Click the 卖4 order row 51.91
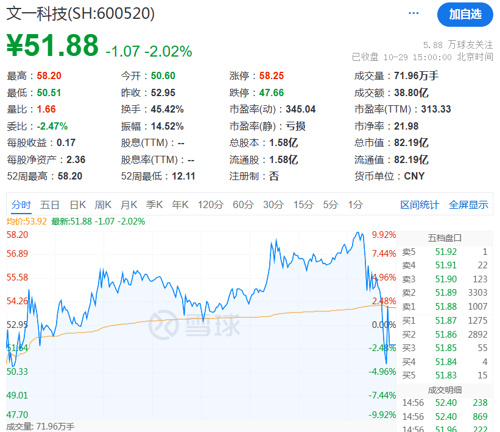 [445, 266]
